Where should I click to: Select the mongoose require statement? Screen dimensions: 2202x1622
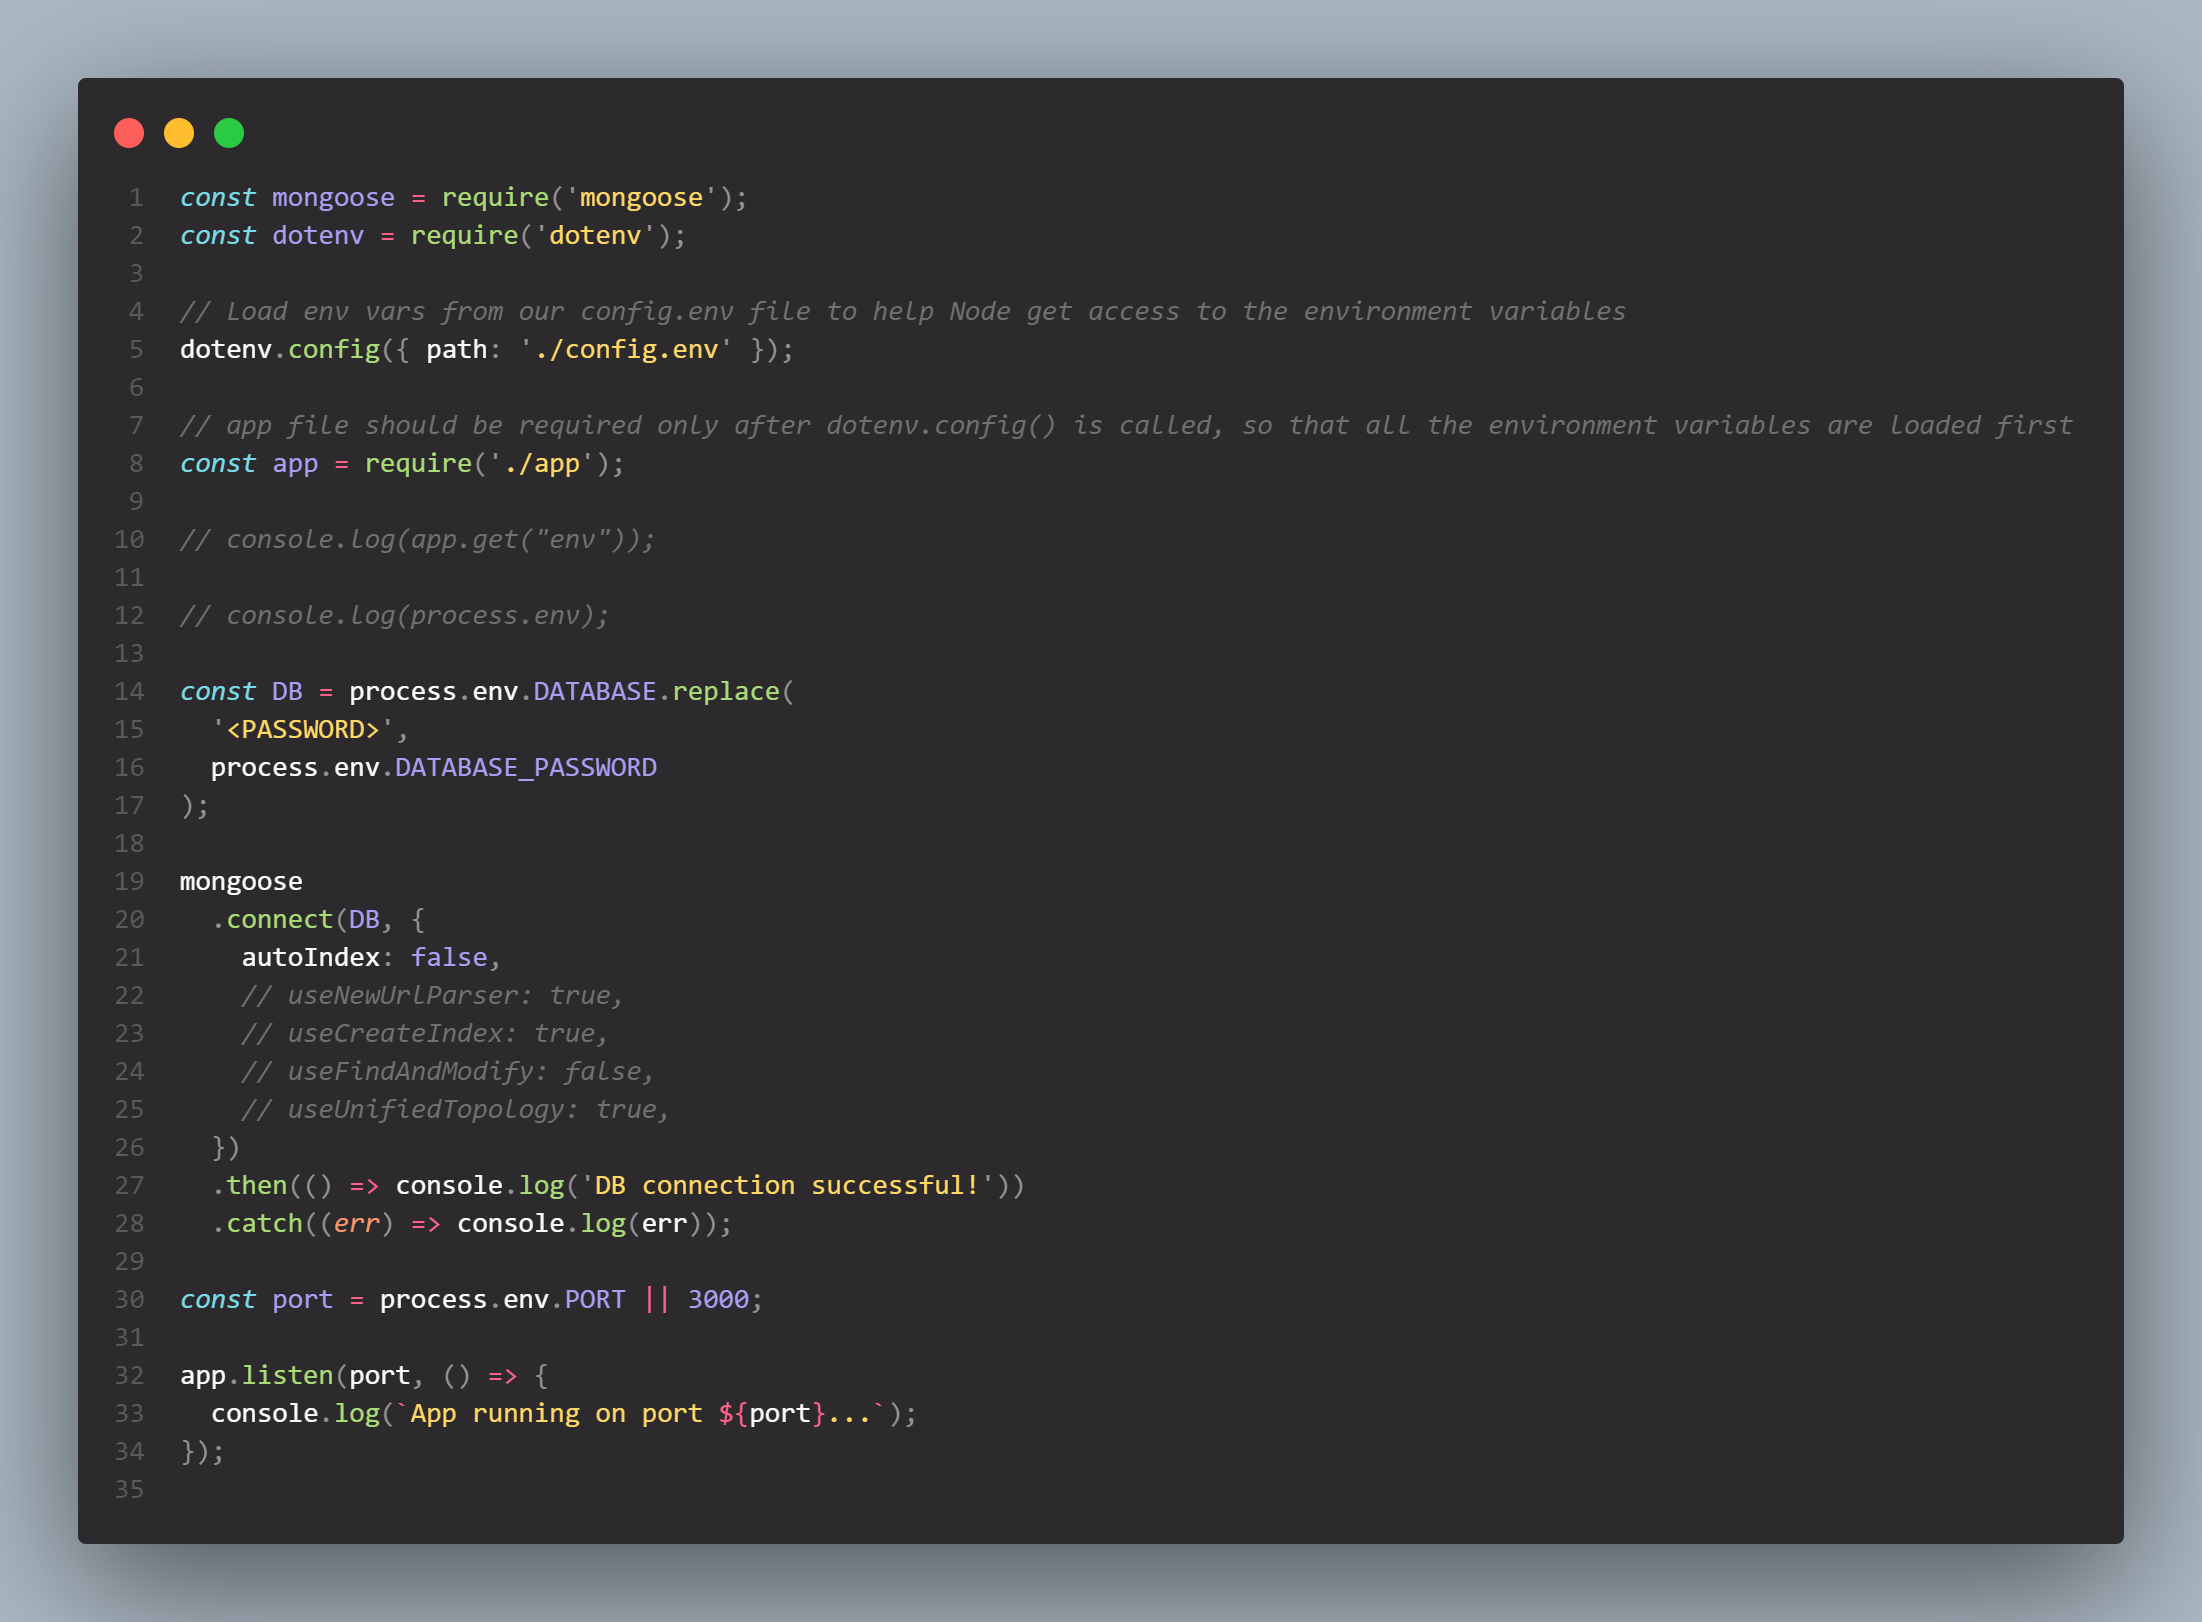[x=462, y=197]
